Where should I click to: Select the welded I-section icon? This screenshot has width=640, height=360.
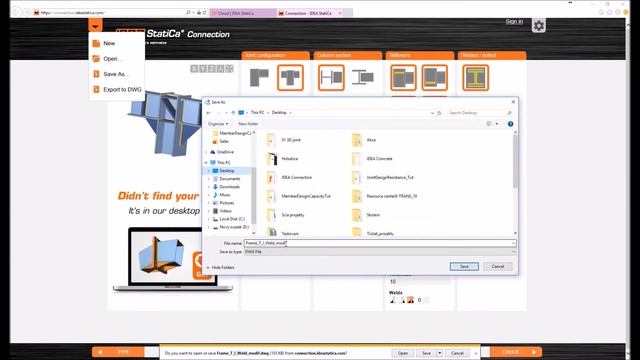476,78
